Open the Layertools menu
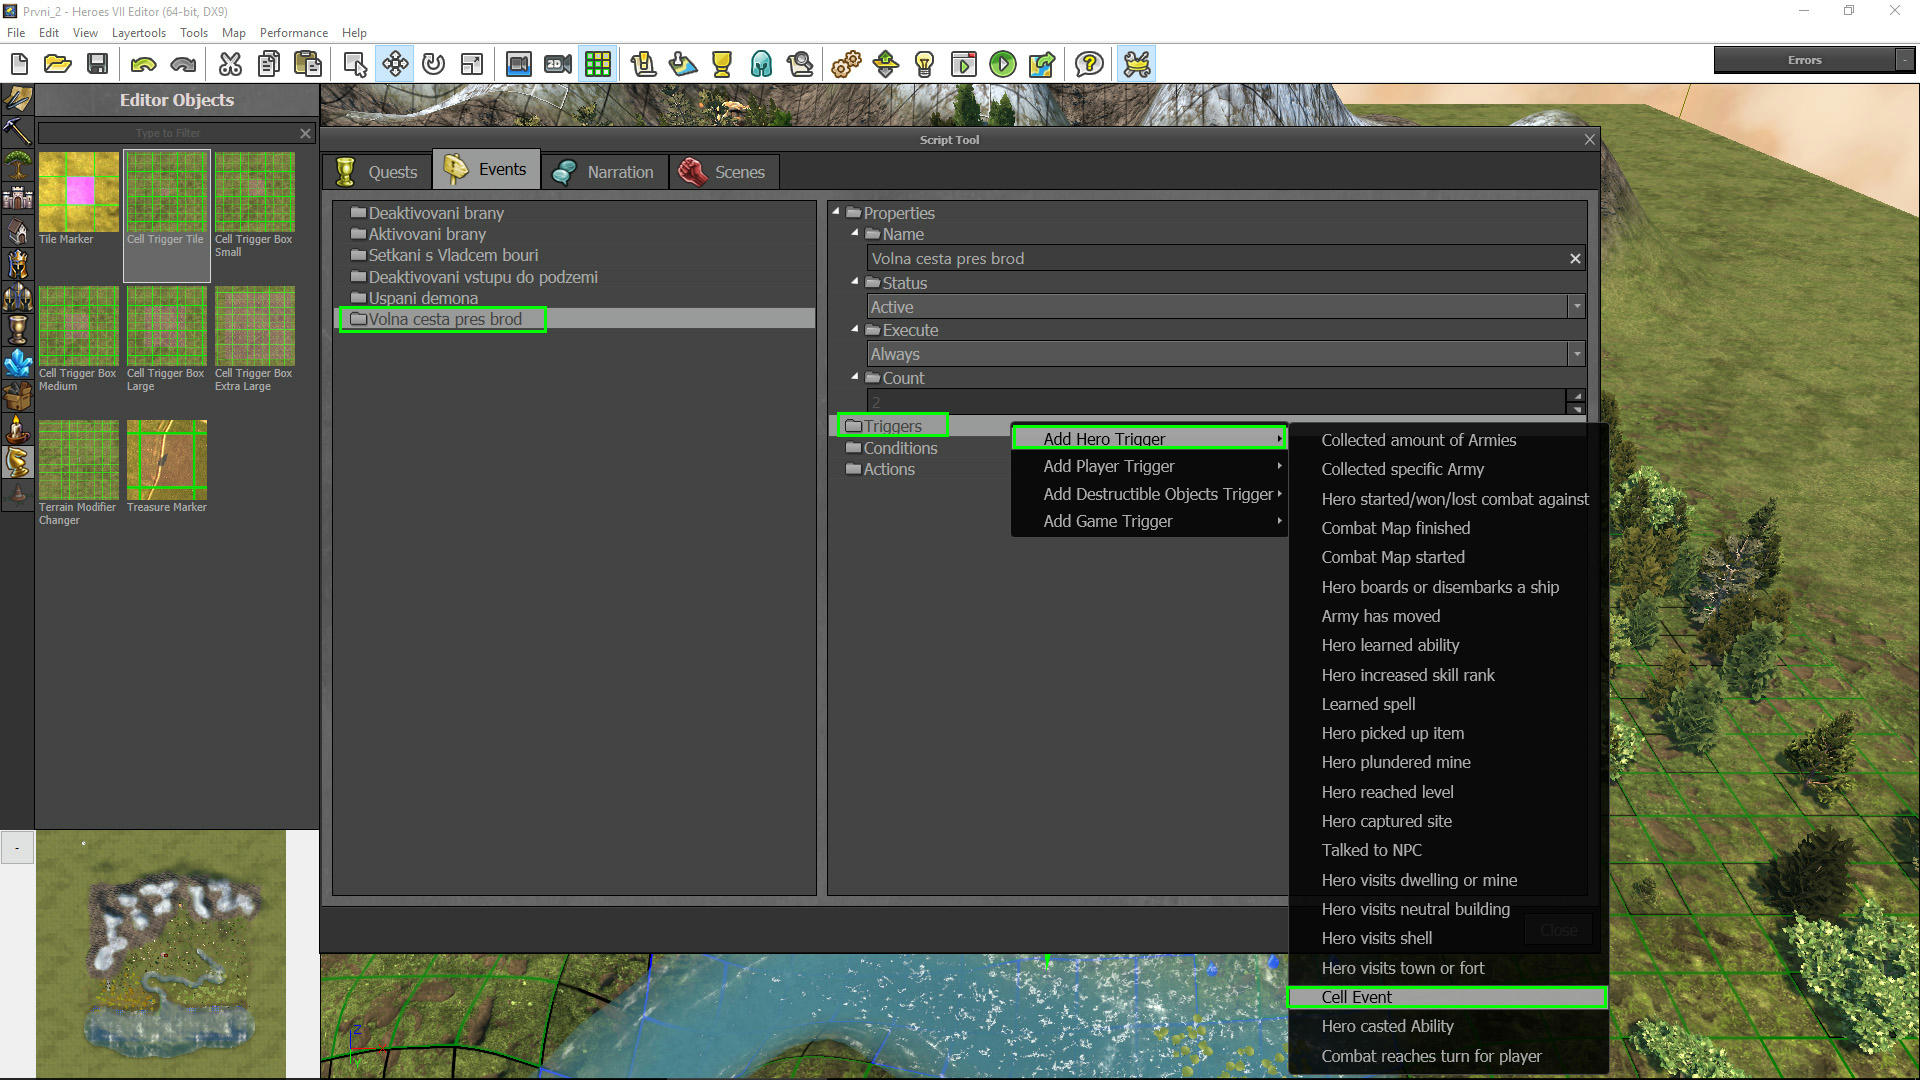 (x=139, y=32)
